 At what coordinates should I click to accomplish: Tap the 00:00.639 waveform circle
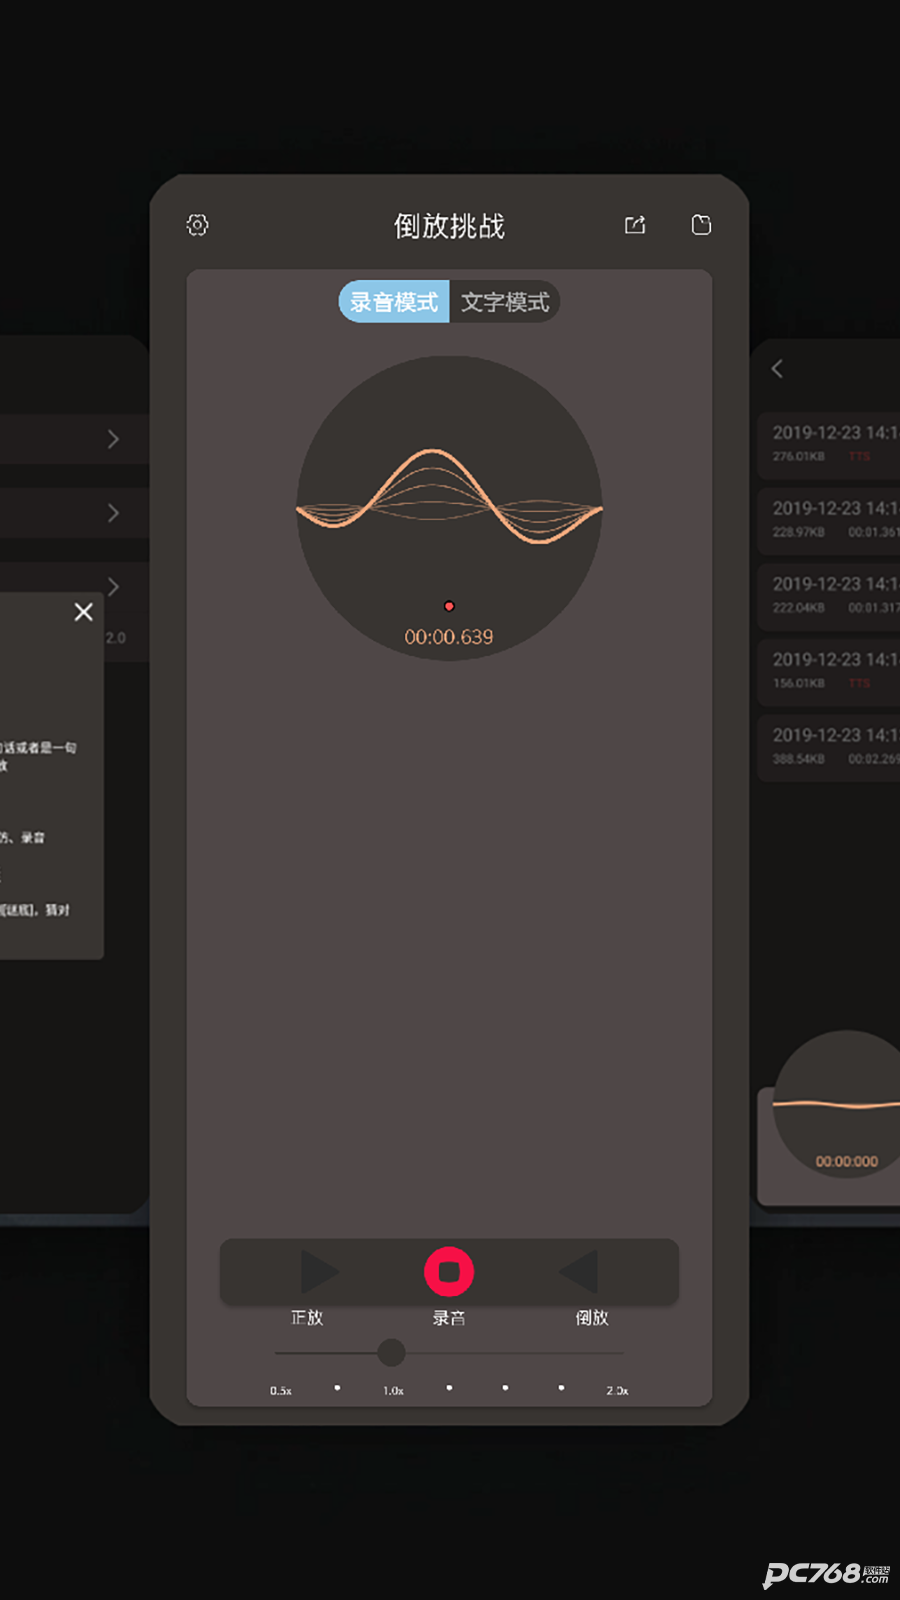449,508
